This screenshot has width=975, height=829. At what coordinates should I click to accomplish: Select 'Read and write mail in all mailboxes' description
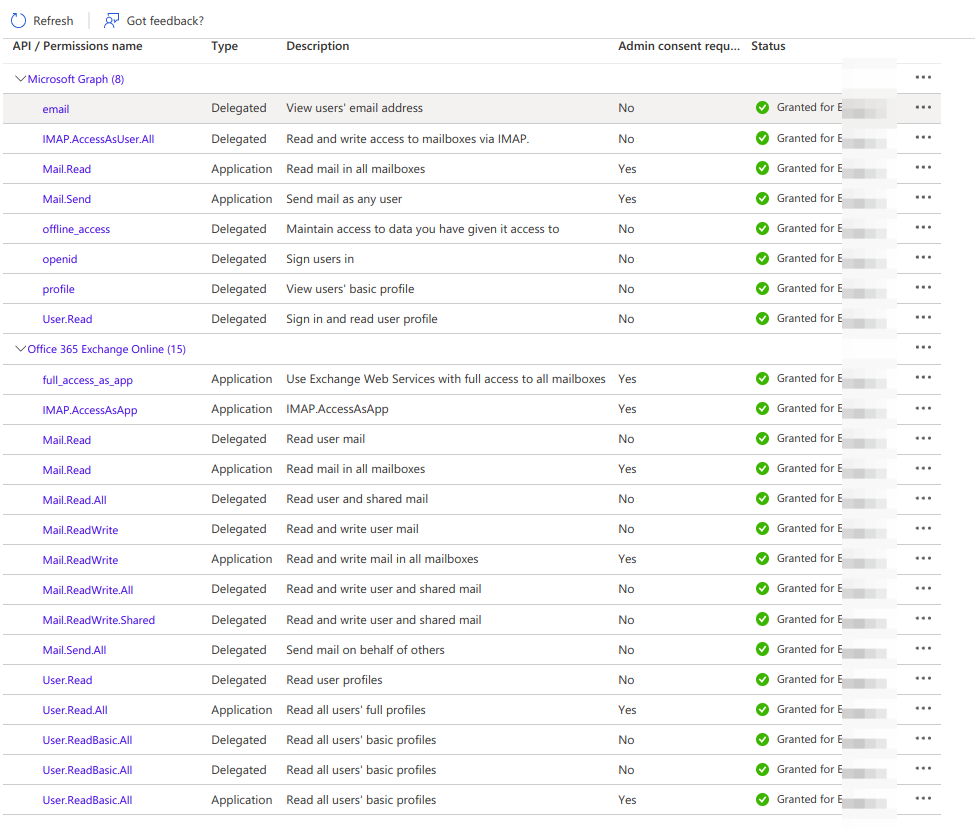pos(382,559)
